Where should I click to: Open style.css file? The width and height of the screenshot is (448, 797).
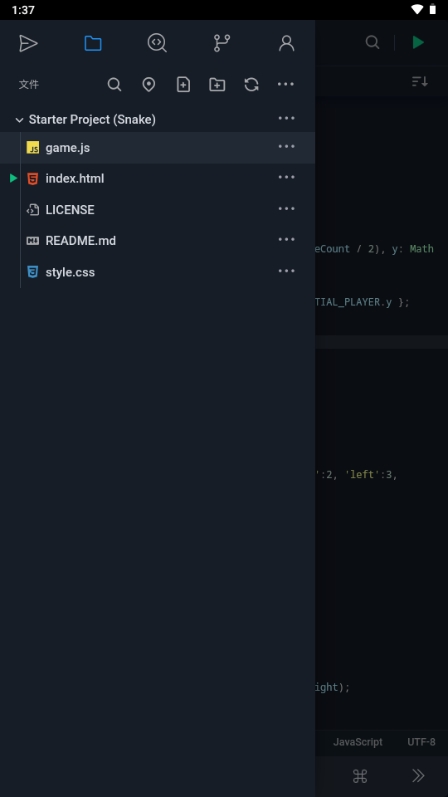(x=158, y=272)
